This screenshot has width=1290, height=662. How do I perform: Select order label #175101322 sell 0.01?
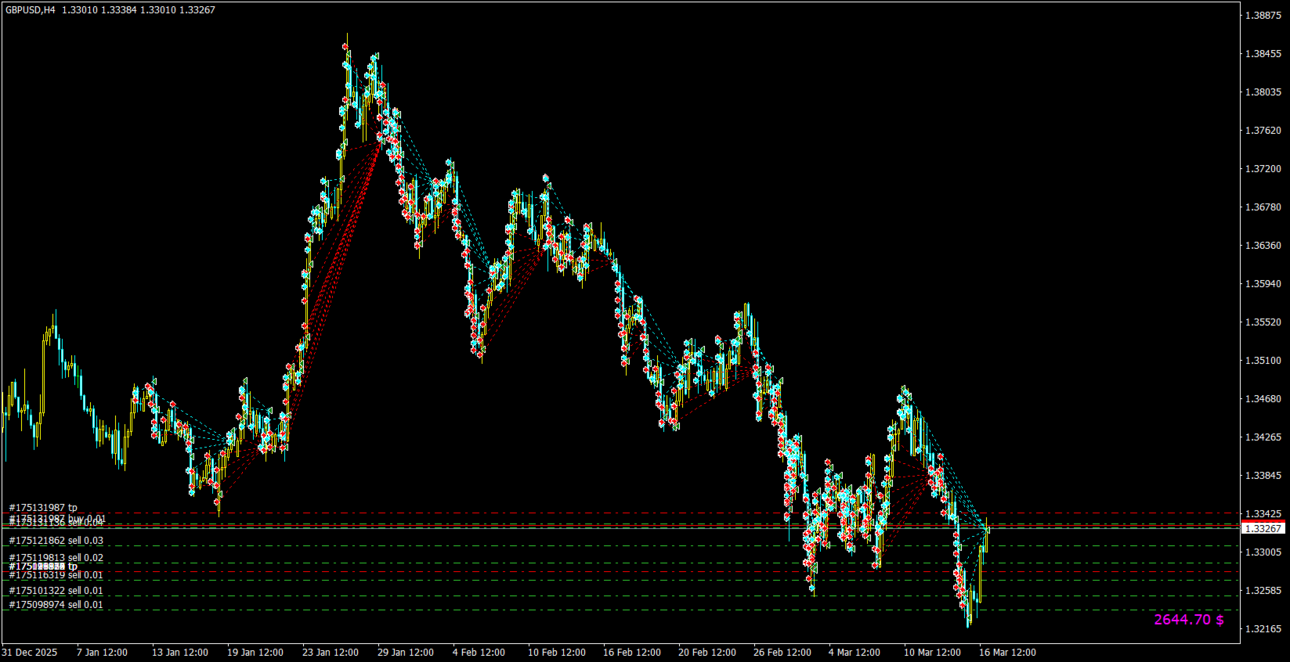(56, 591)
